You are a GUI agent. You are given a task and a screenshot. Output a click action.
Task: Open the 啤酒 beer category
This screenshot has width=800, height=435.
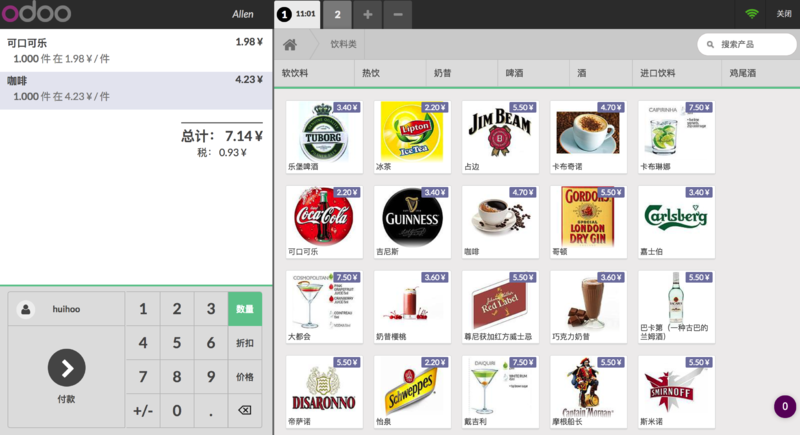tap(534, 73)
